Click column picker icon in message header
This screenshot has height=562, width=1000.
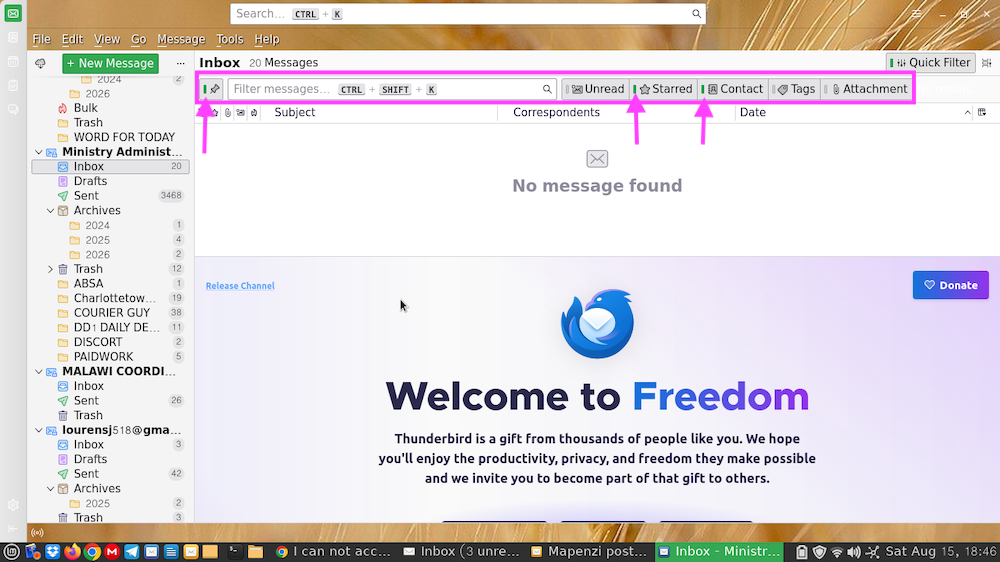[x=982, y=112]
